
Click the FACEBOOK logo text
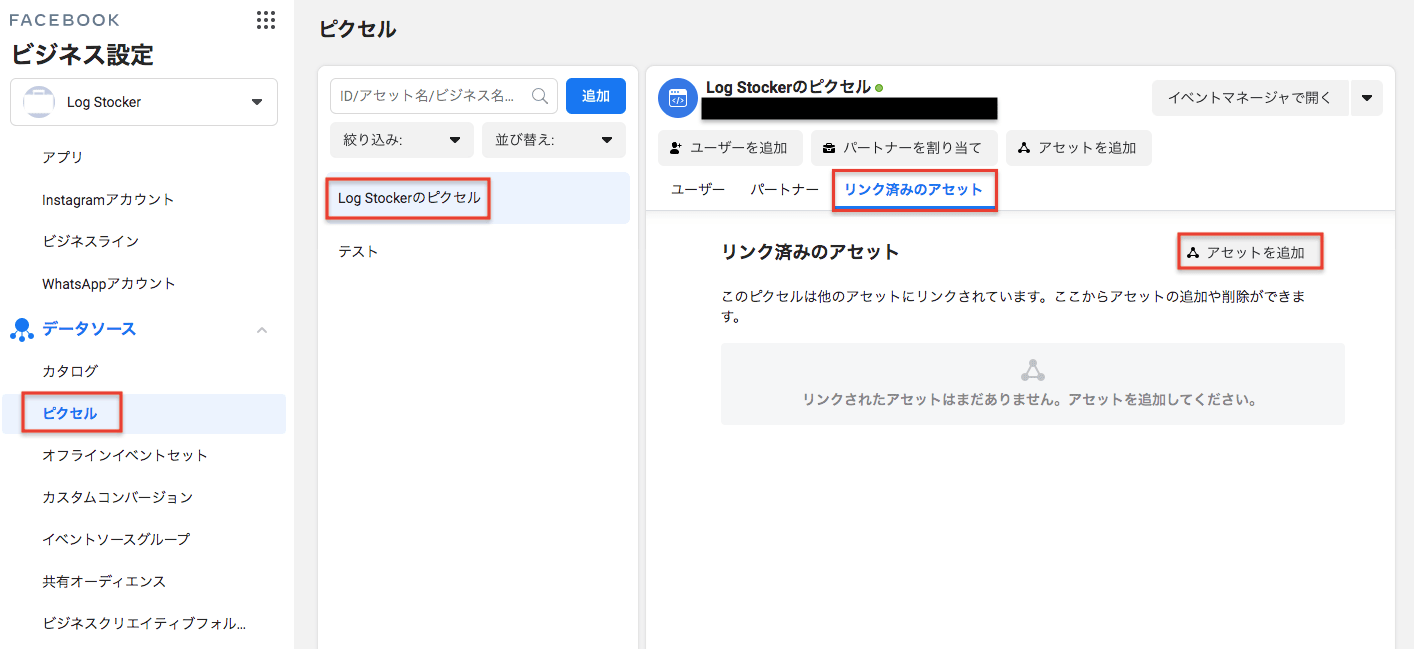[x=64, y=20]
